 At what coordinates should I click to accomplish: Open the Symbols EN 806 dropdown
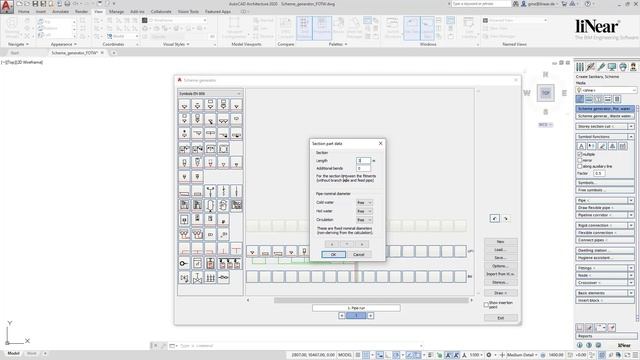[210, 93]
